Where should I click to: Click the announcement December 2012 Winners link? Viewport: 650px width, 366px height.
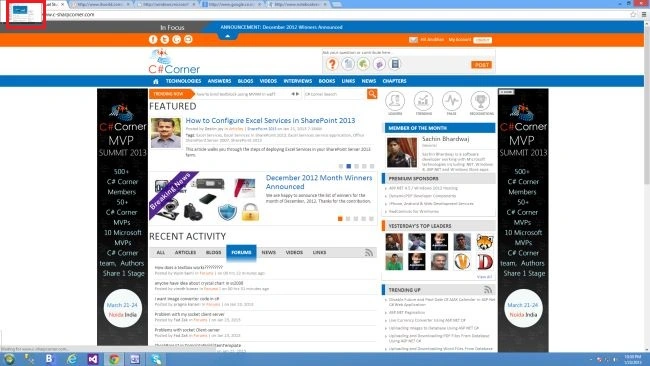coord(281,27)
